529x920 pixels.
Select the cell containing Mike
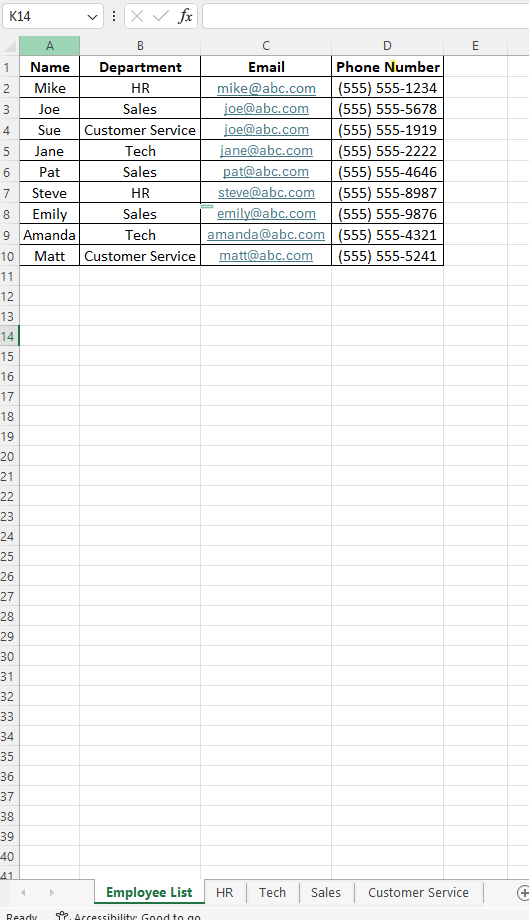[50, 88]
